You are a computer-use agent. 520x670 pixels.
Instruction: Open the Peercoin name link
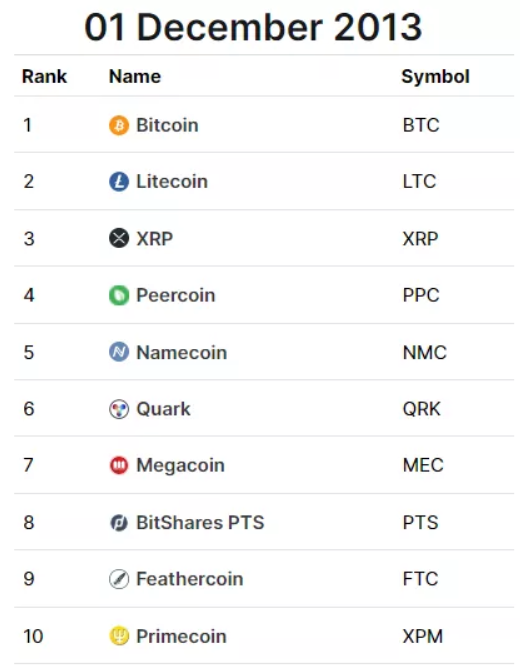pos(176,295)
